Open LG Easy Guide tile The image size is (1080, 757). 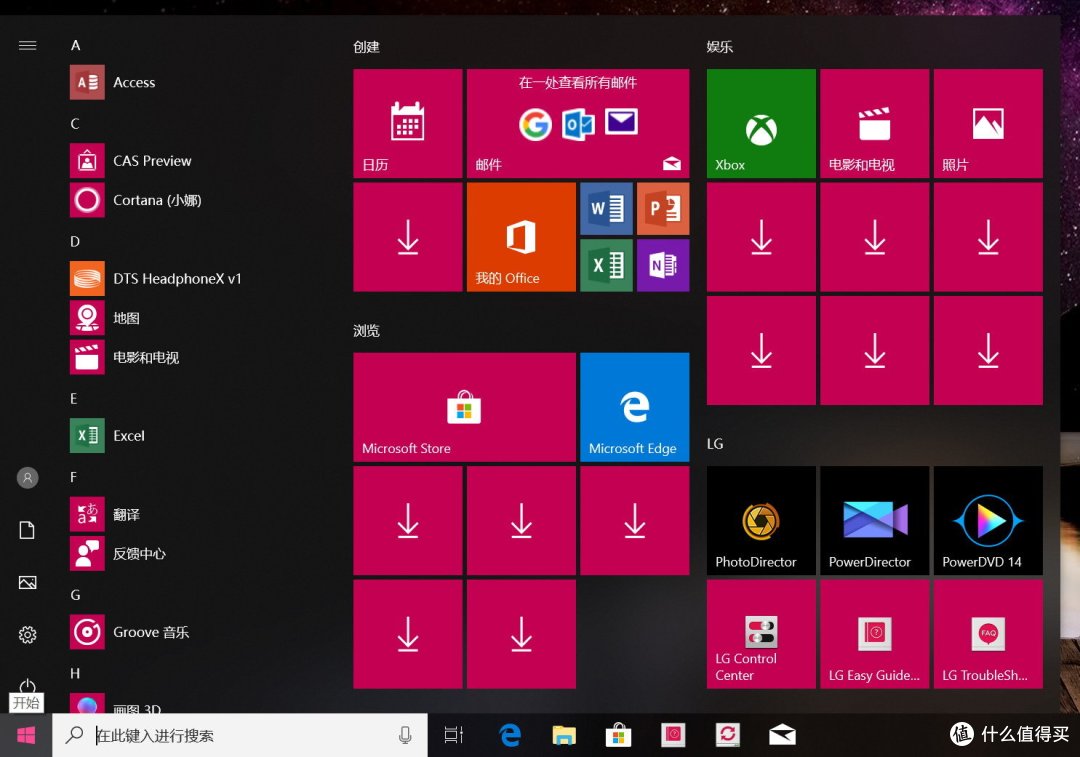point(875,634)
